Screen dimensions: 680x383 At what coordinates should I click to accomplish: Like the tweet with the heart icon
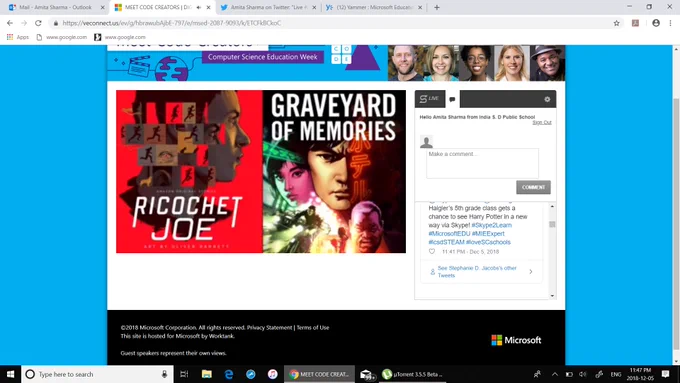pyautogui.click(x=432, y=252)
